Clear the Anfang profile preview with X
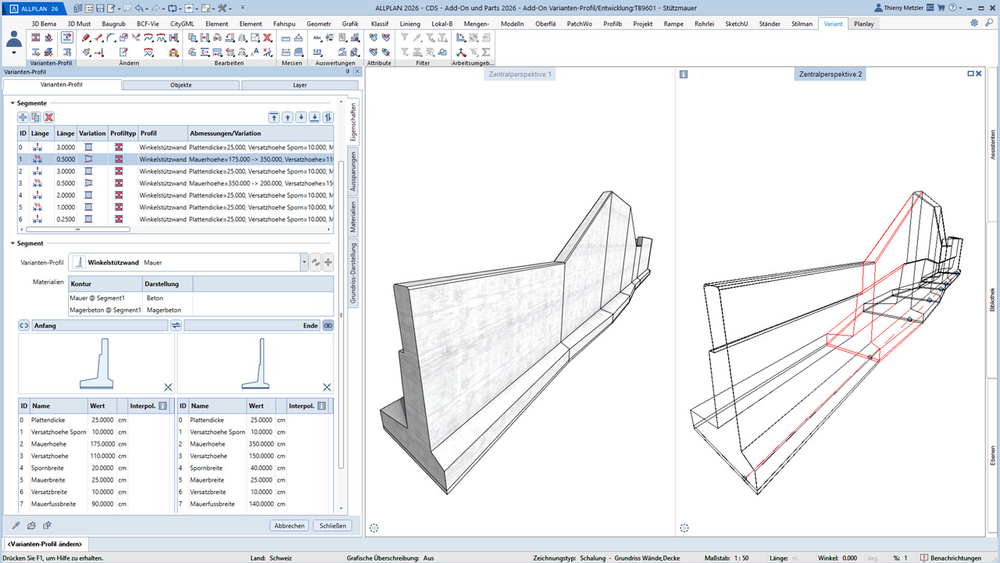Viewport: 1000px width, 563px height. click(168, 387)
